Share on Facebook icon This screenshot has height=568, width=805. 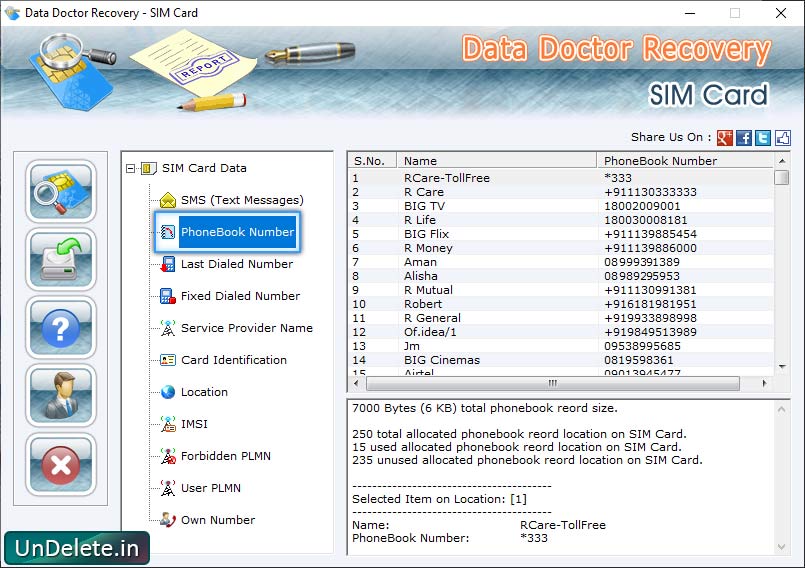tap(744, 138)
